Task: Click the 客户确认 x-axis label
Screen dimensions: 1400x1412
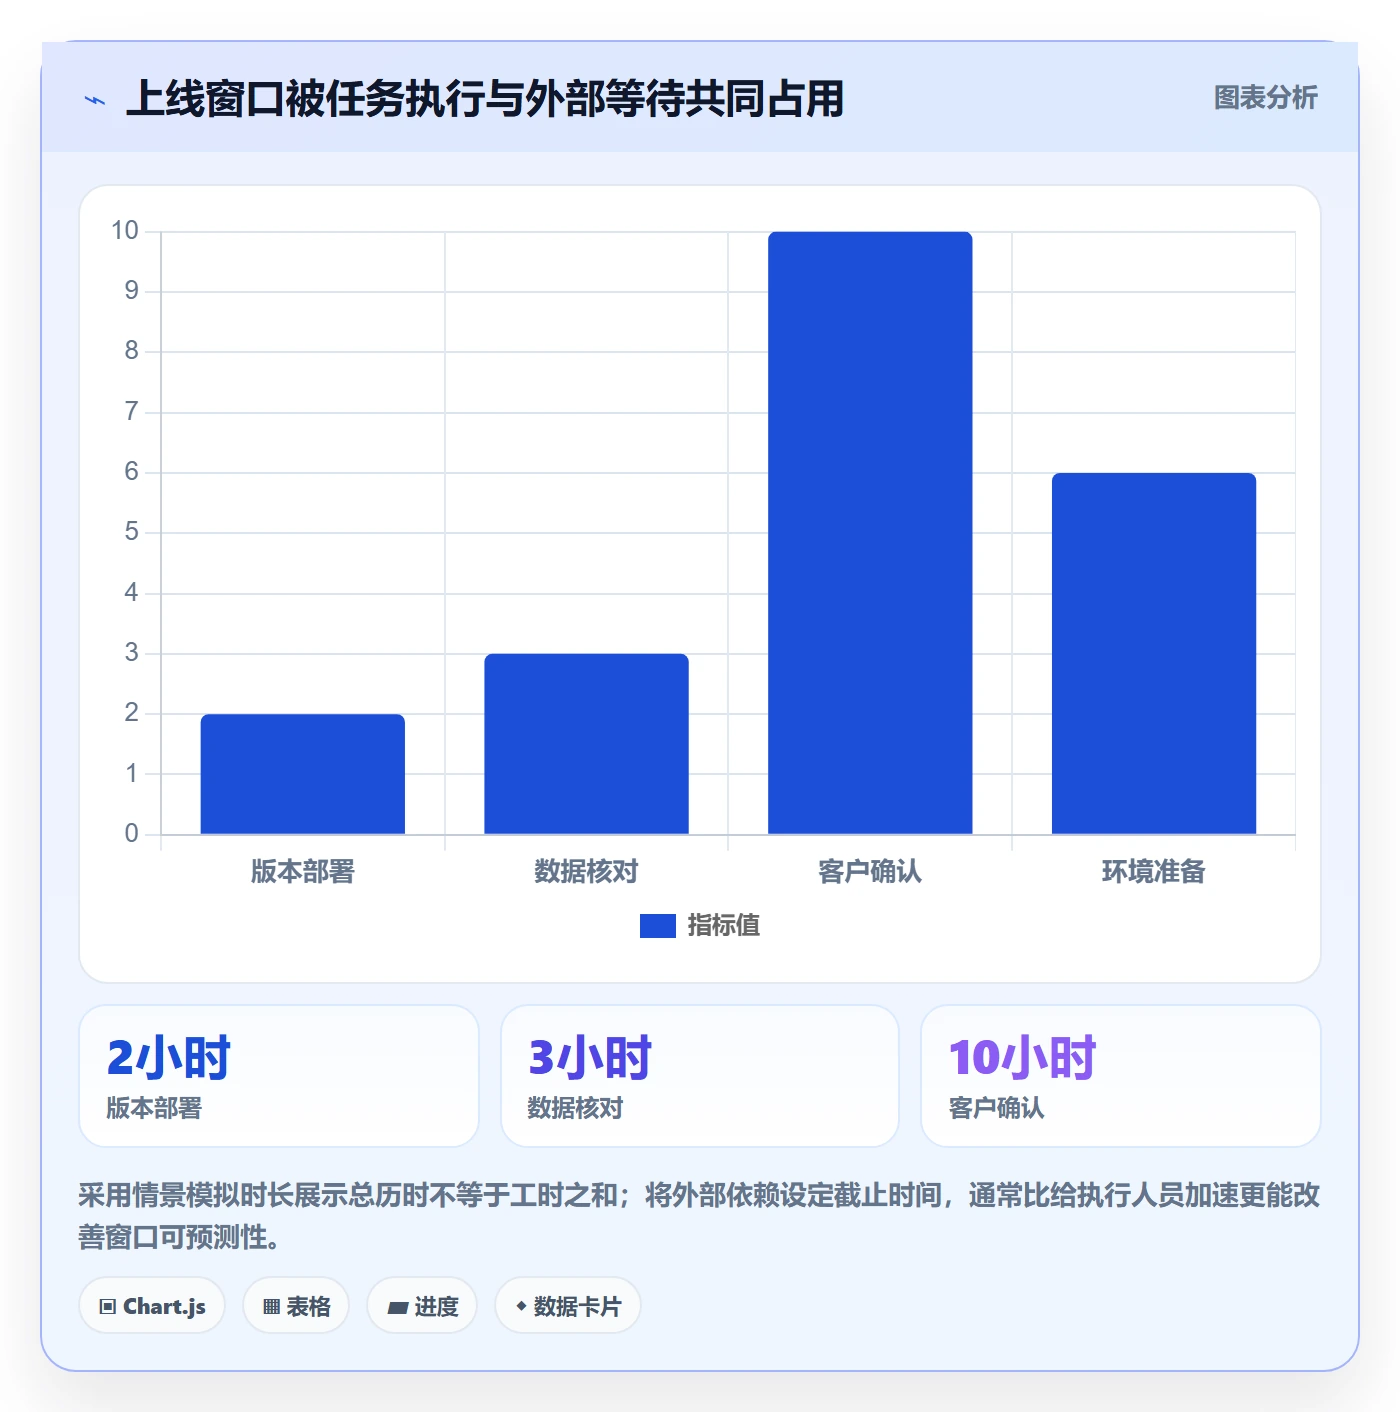Action: (x=870, y=872)
